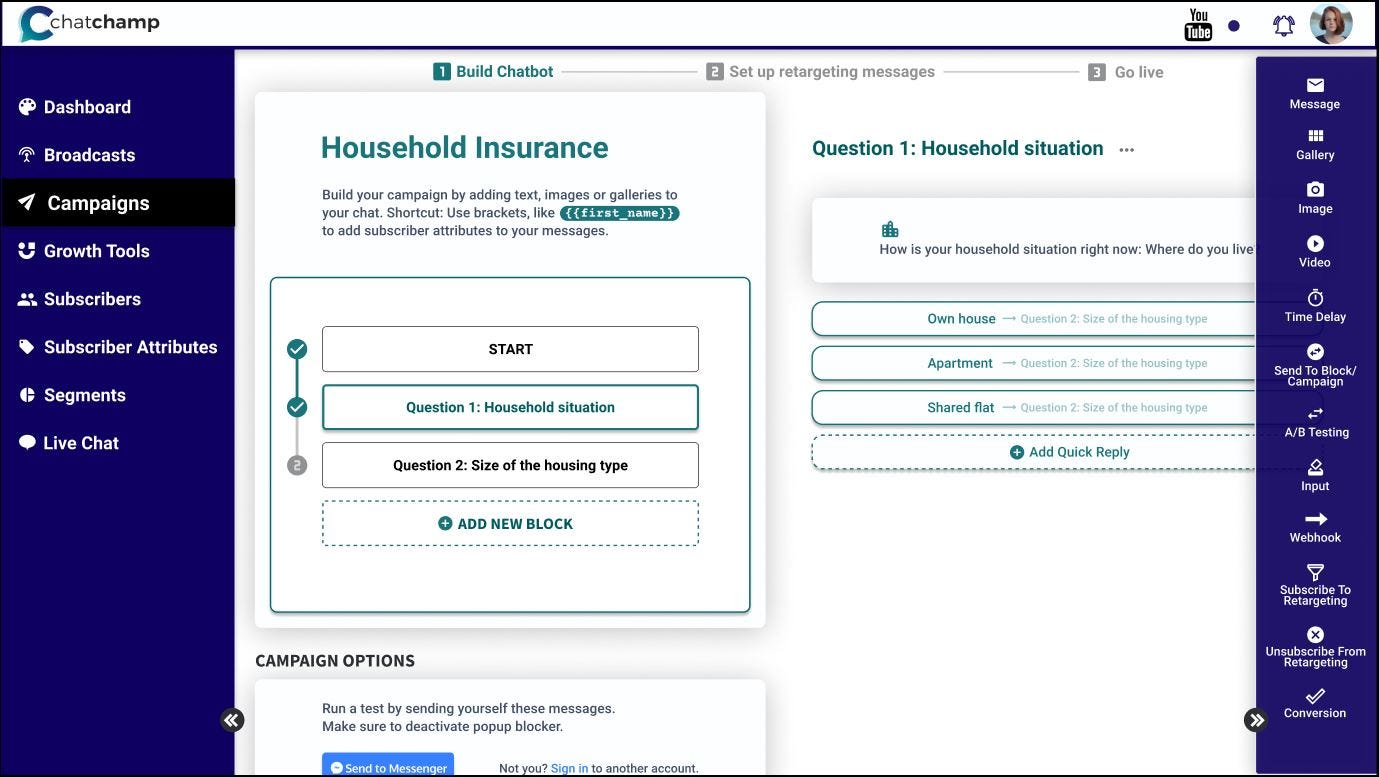Add an Input element
Viewport: 1379px width, 777px height.
click(x=1315, y=476)
